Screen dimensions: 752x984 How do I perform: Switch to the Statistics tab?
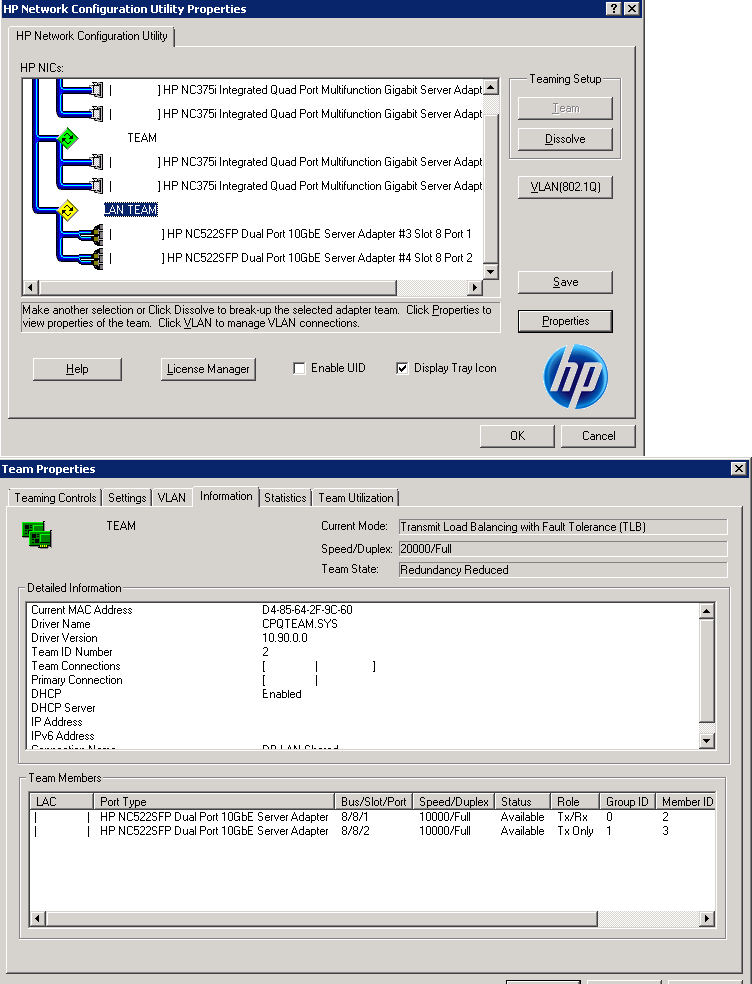285,498
